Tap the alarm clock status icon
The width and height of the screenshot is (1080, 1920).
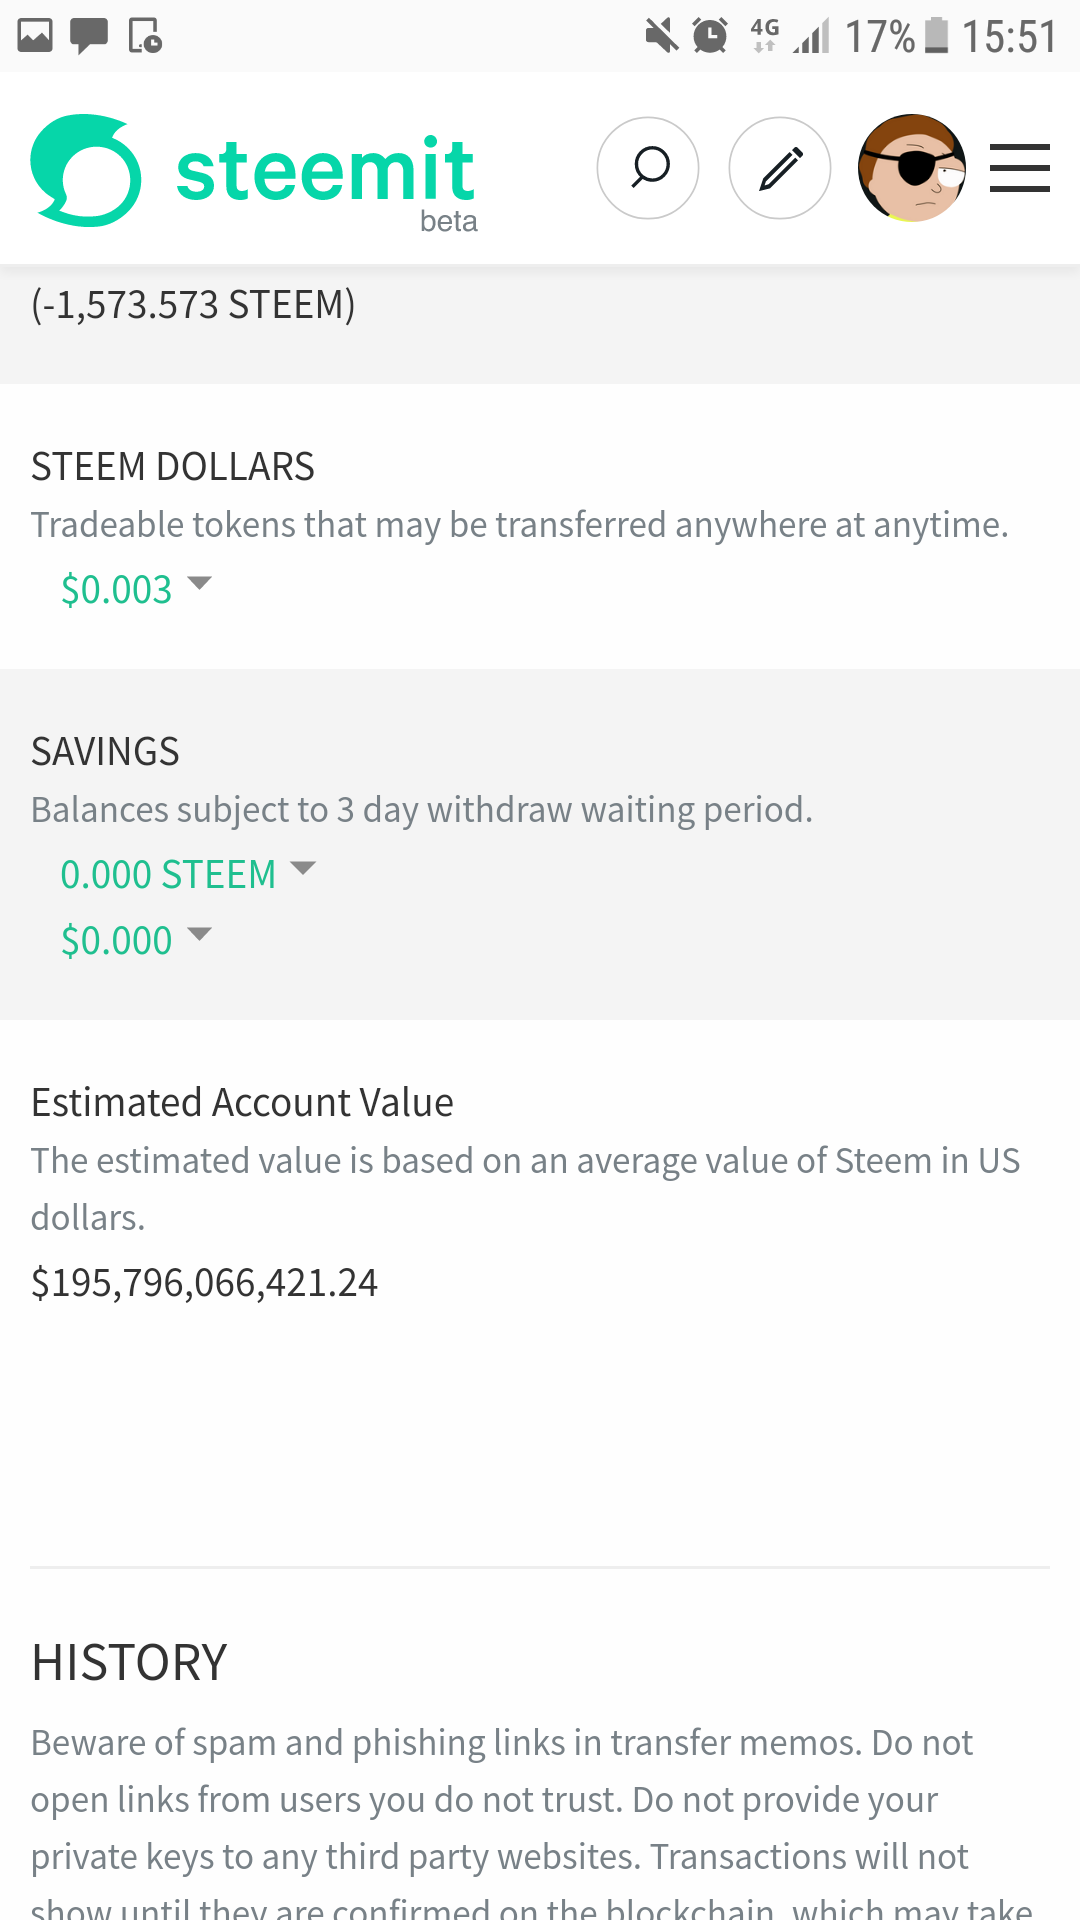point(710,36)
